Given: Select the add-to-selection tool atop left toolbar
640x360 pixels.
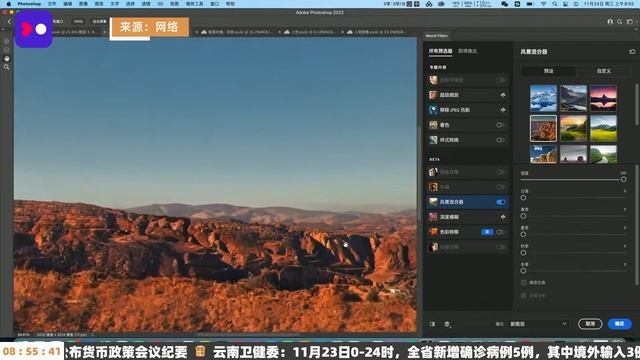Looking at the screenshot, I should coord(7,41).
